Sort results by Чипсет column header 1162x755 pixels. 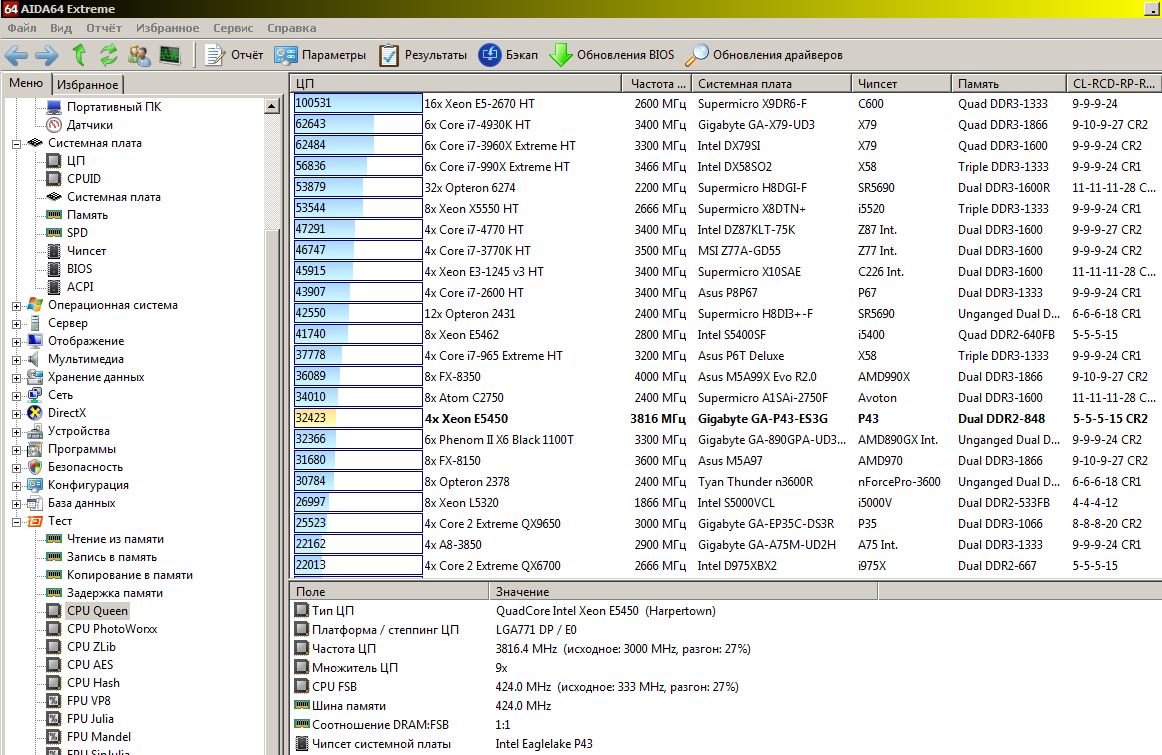click(x=901, y=84)
